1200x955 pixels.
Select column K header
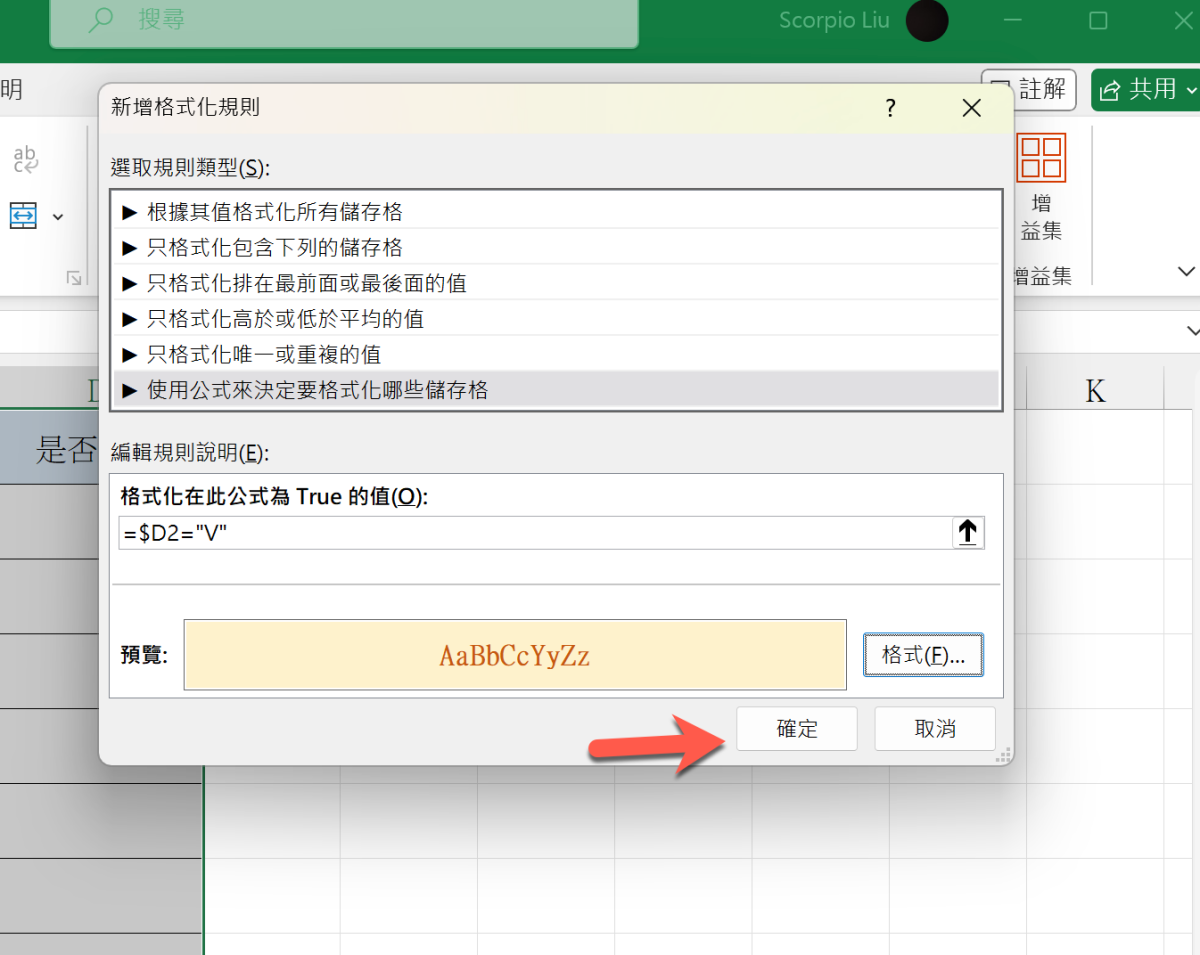pos(1095,390)
